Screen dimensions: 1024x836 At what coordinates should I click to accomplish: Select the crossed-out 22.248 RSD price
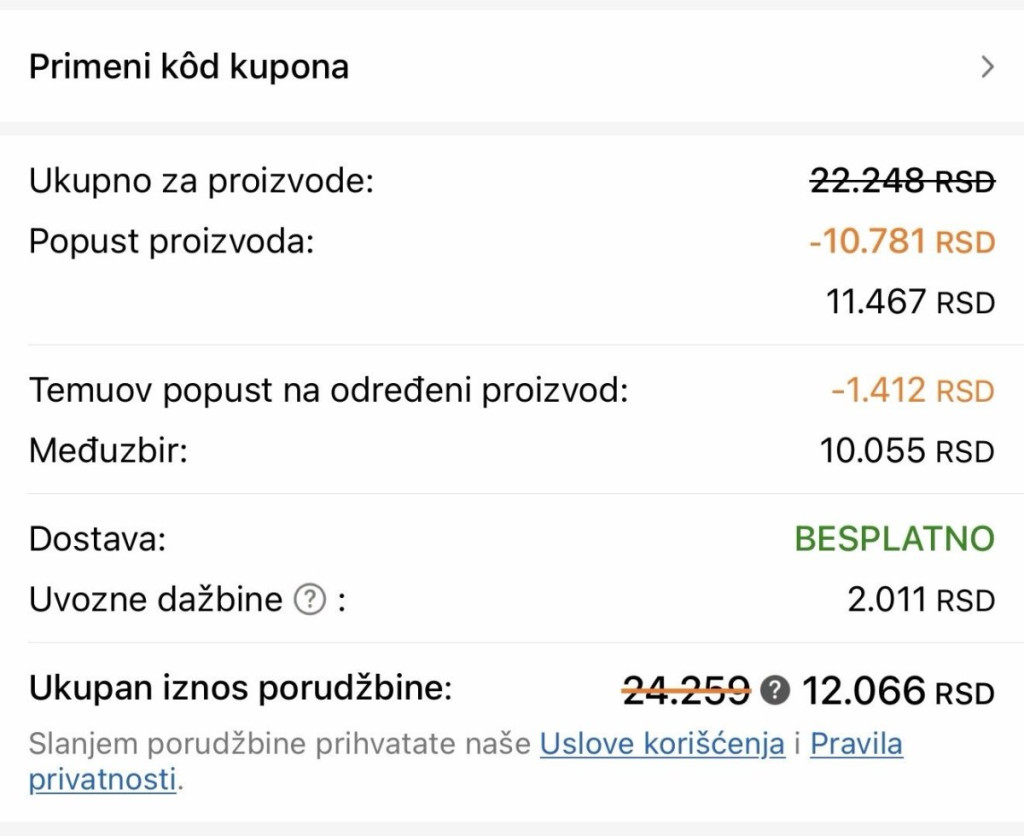[903, 181]
